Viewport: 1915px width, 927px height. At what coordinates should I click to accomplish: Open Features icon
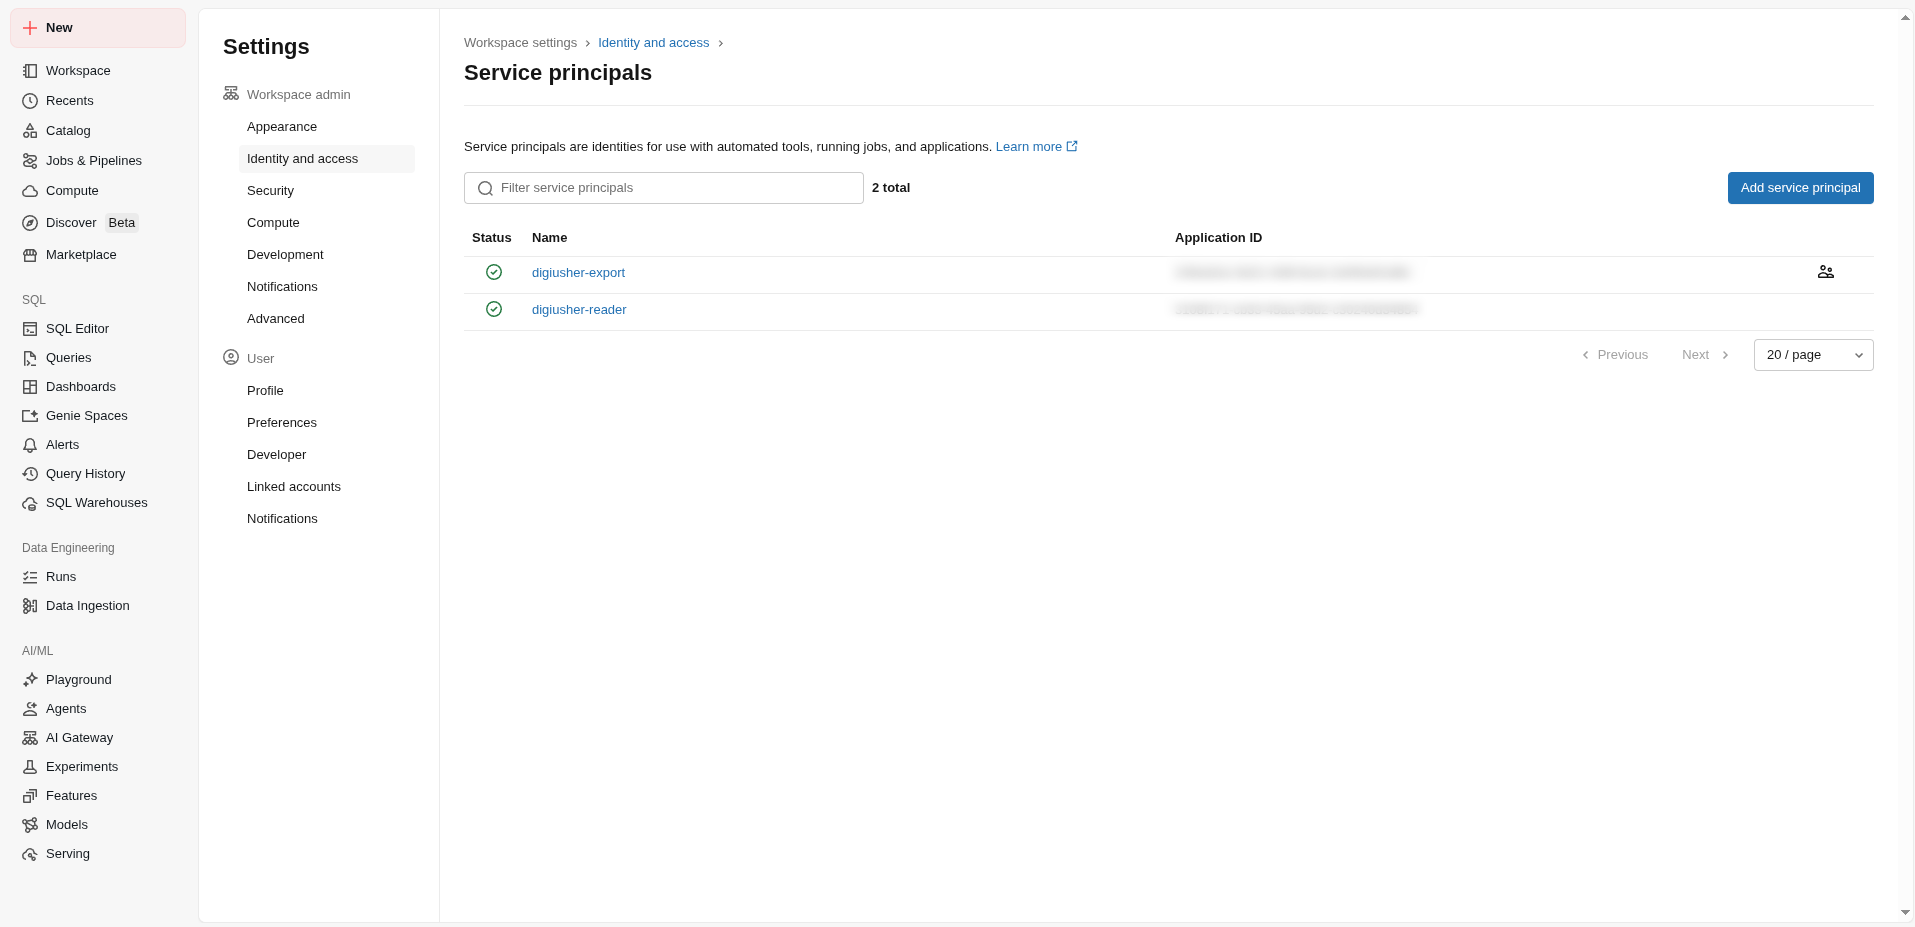point(30,796)
